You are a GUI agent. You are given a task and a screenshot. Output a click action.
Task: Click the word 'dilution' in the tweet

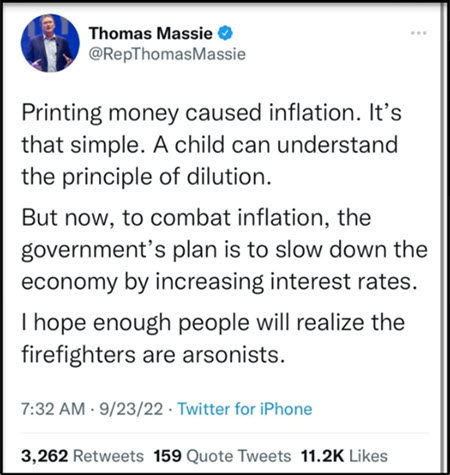click(x=229, y=177)
